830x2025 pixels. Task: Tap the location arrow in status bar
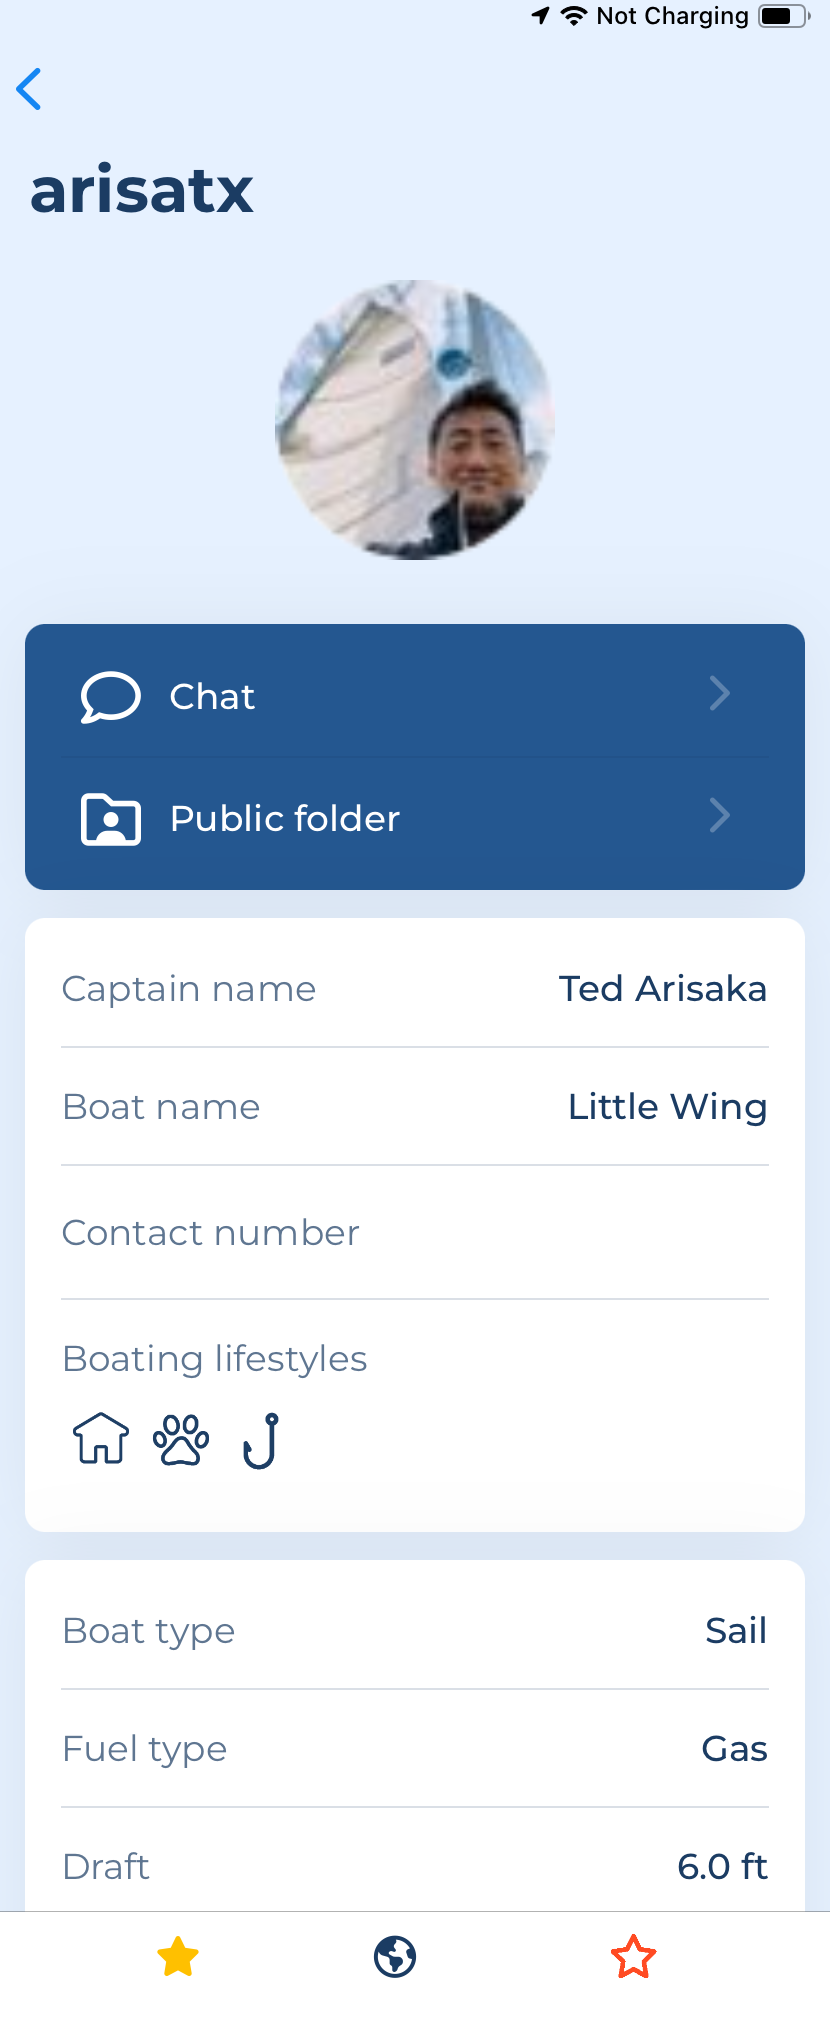point(540,15)
